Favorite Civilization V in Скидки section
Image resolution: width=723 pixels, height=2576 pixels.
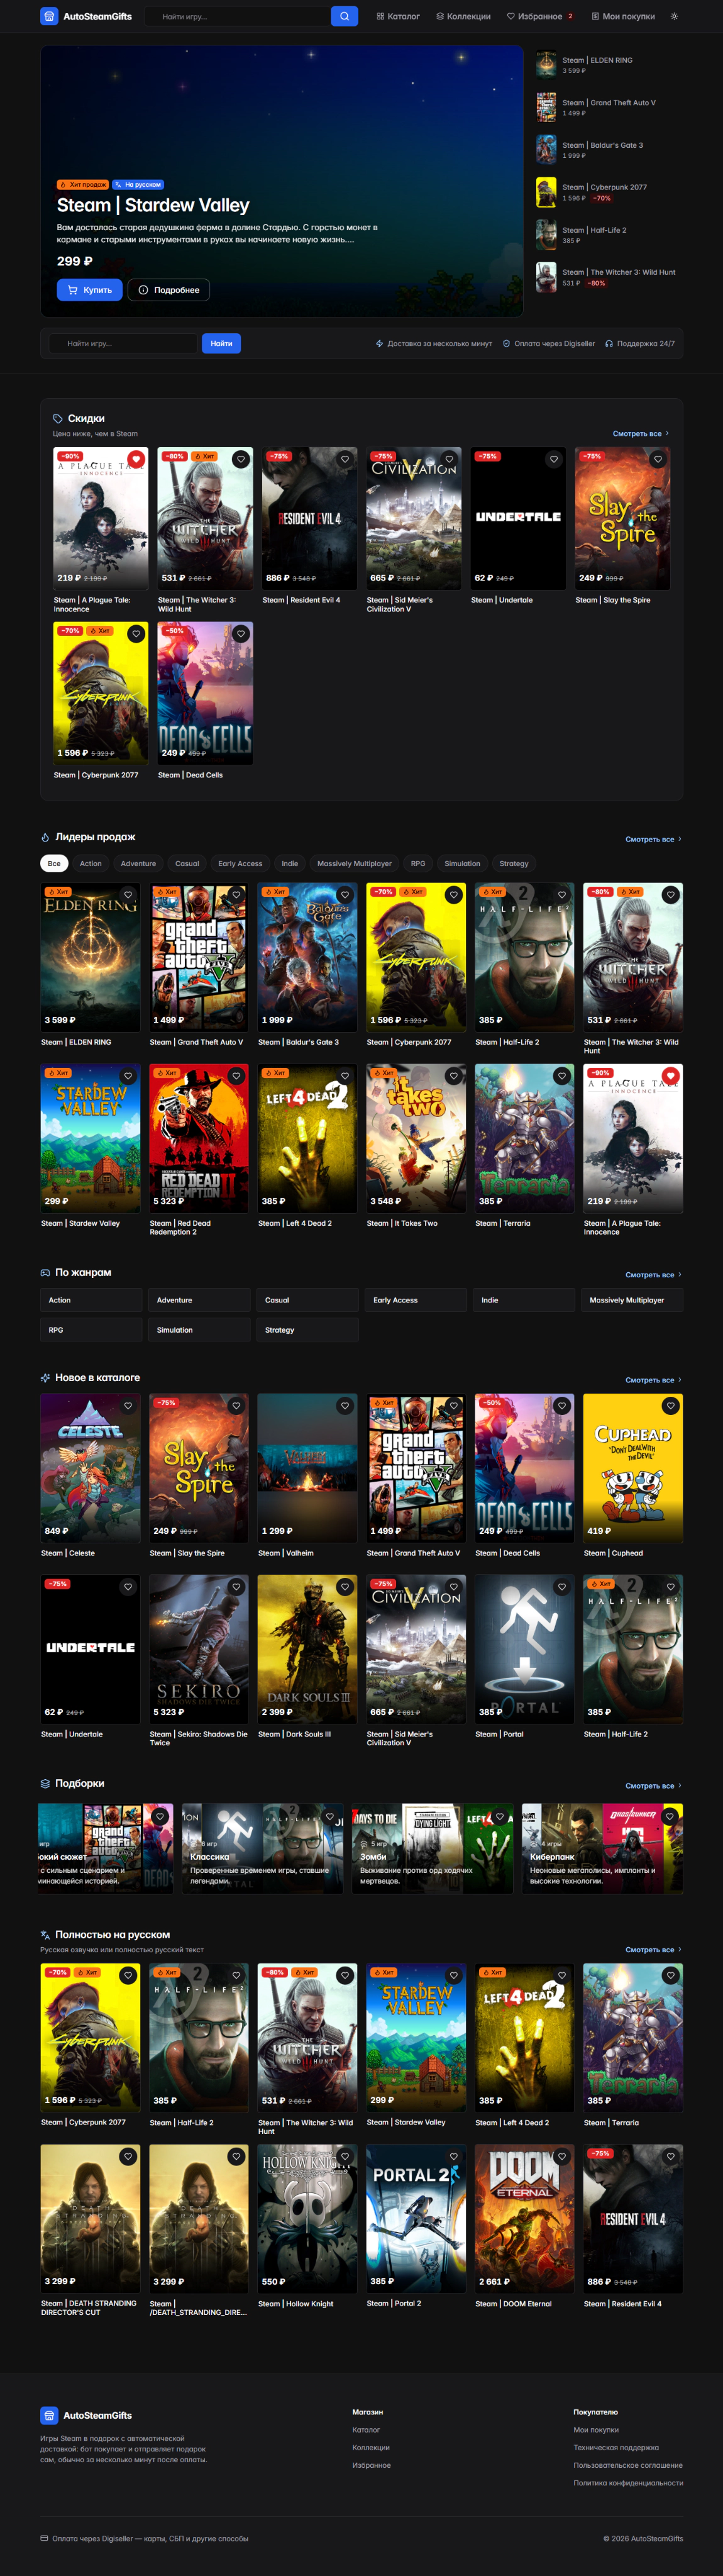[x=449, y=459]
